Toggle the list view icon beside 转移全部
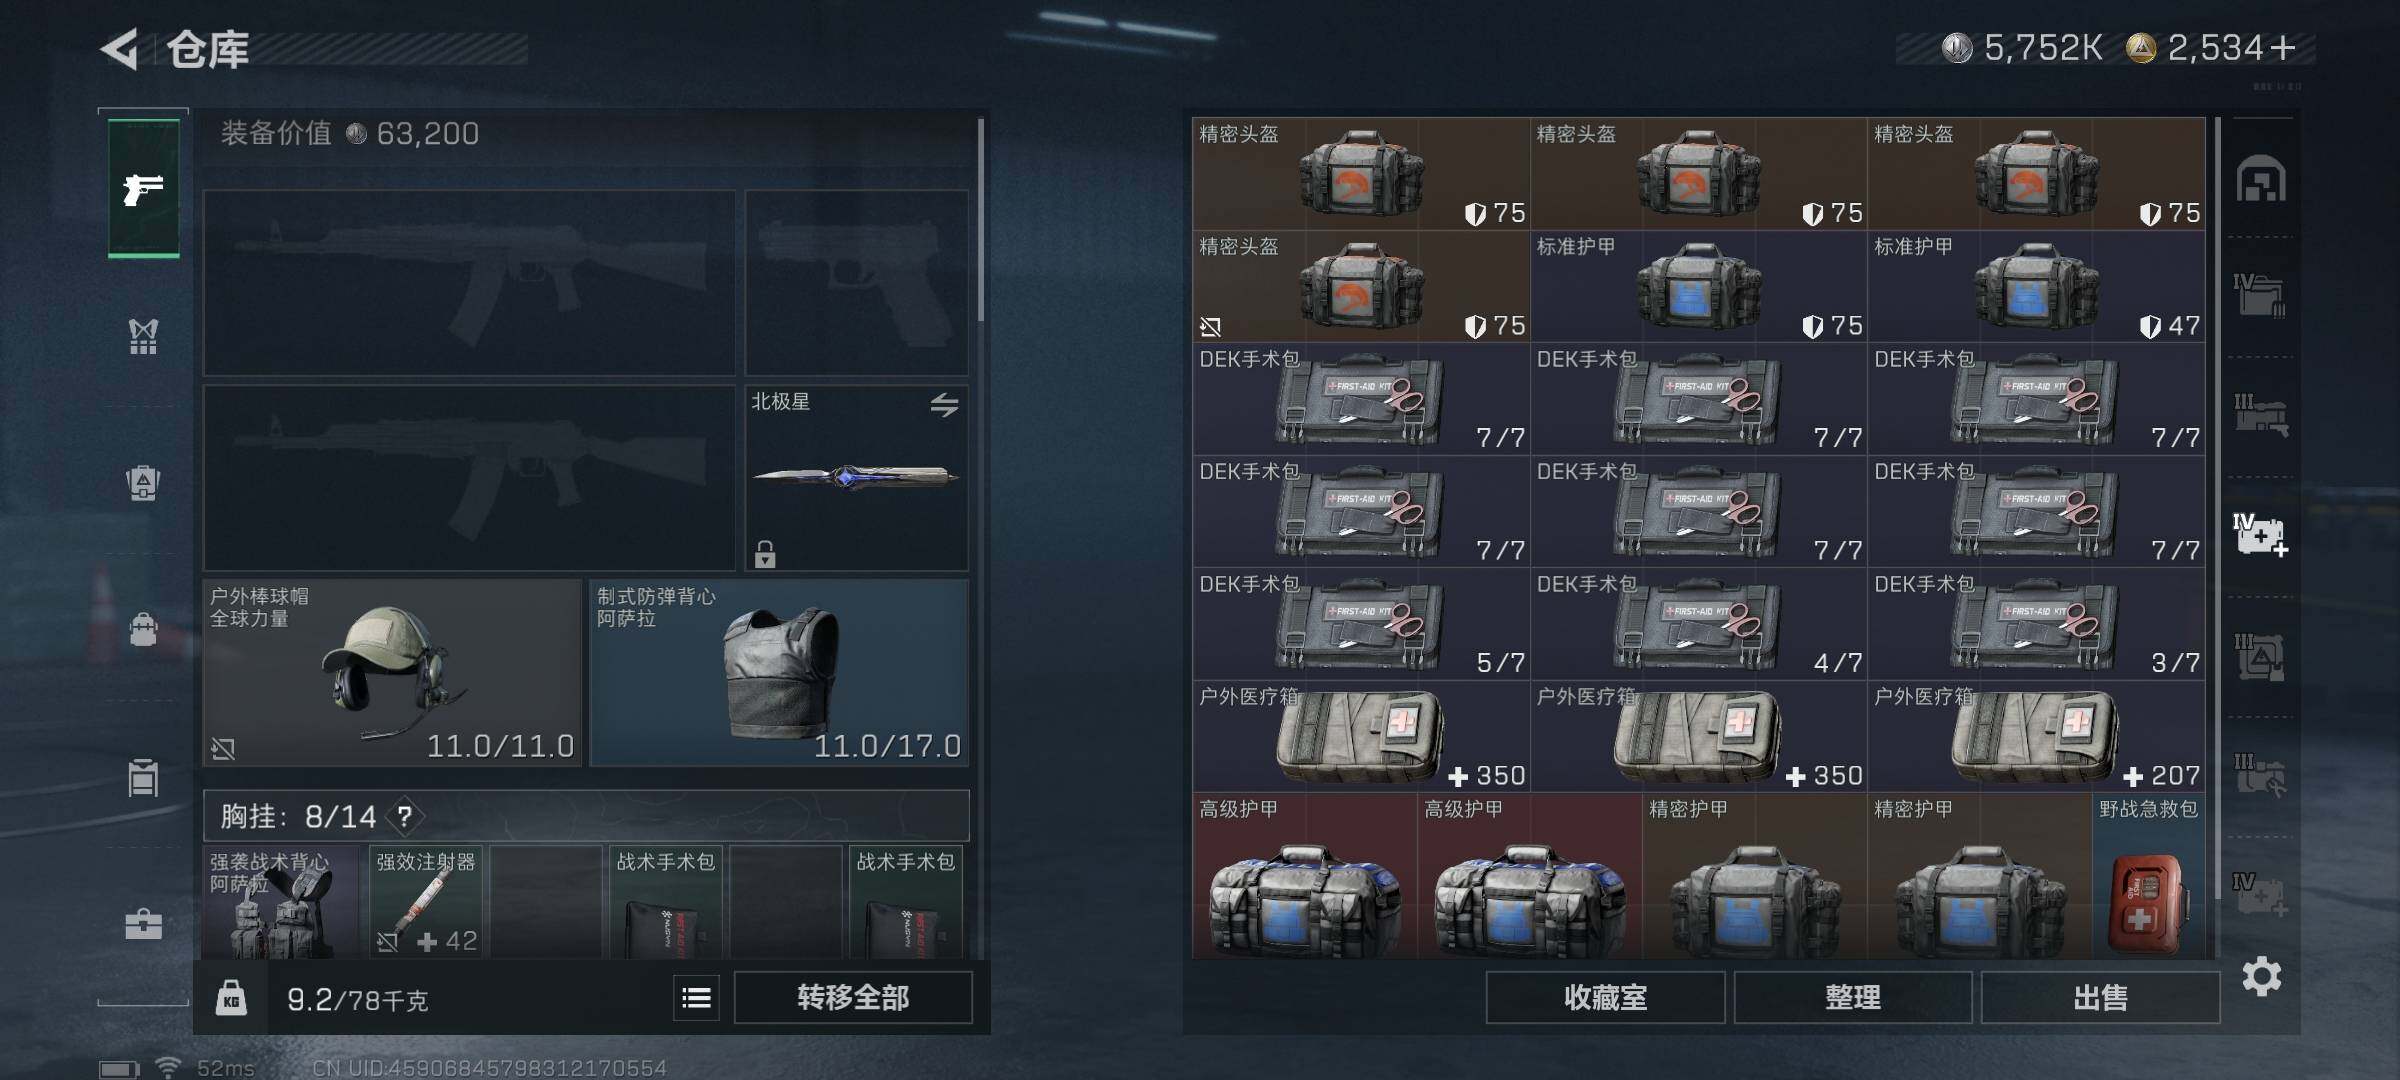The height and width of the screenshot is (1080, 2400). tap(696, 997)
